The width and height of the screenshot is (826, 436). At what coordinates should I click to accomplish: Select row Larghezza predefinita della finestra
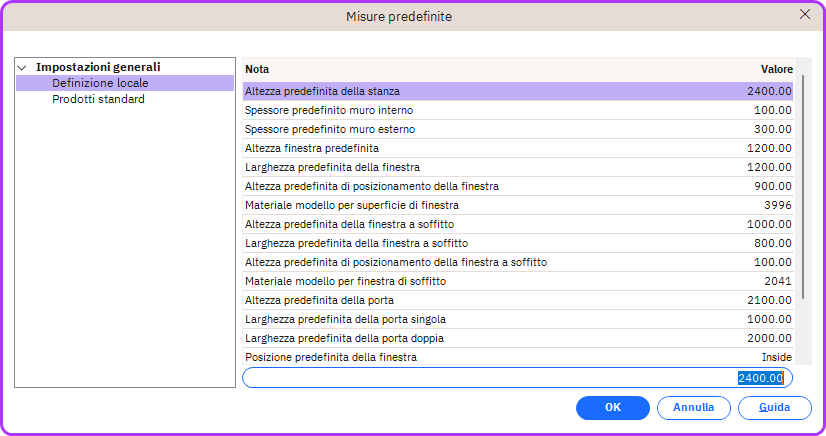[x=332, y=167]
